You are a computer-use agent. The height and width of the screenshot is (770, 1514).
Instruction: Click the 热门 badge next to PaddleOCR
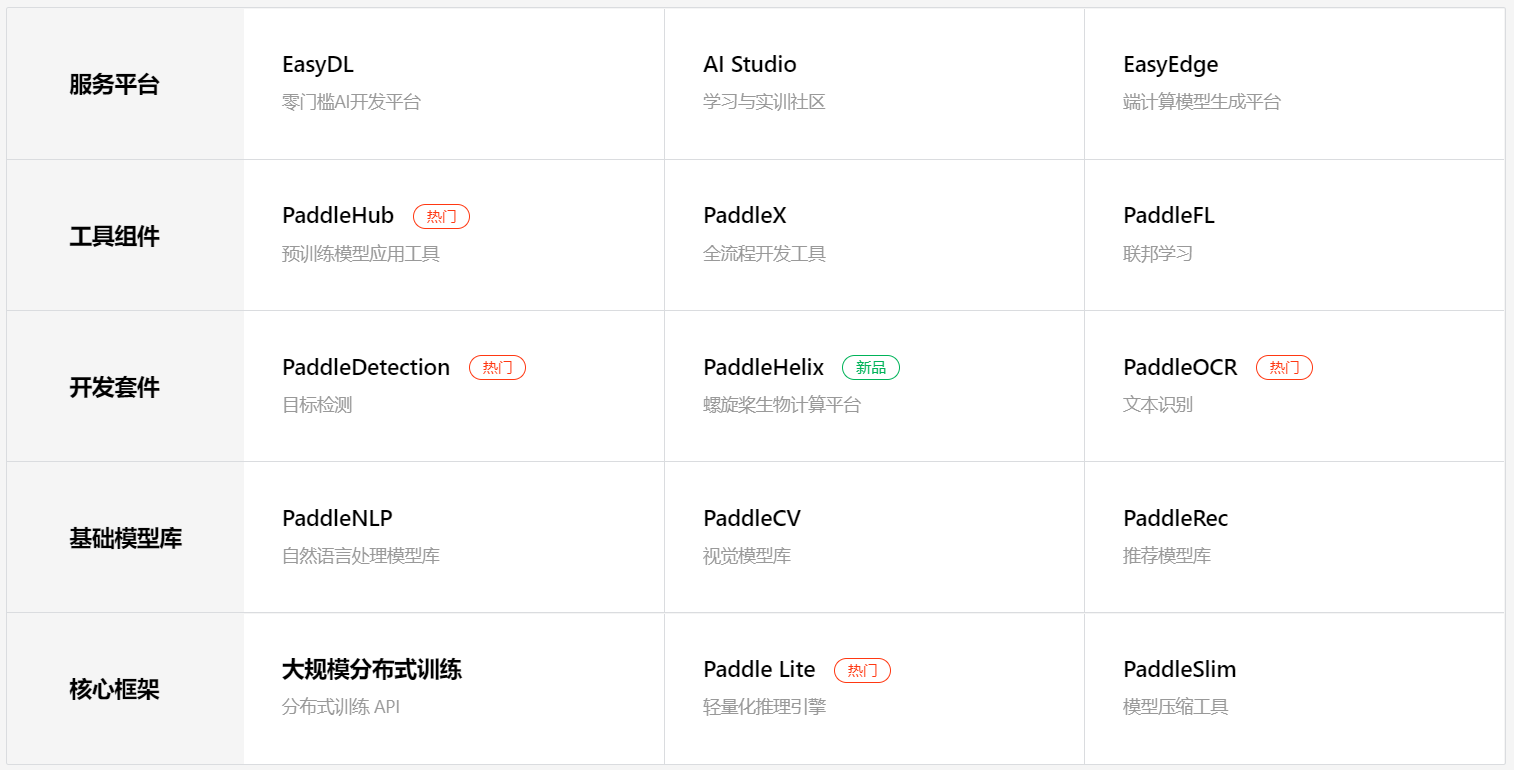pos(1284,368)
